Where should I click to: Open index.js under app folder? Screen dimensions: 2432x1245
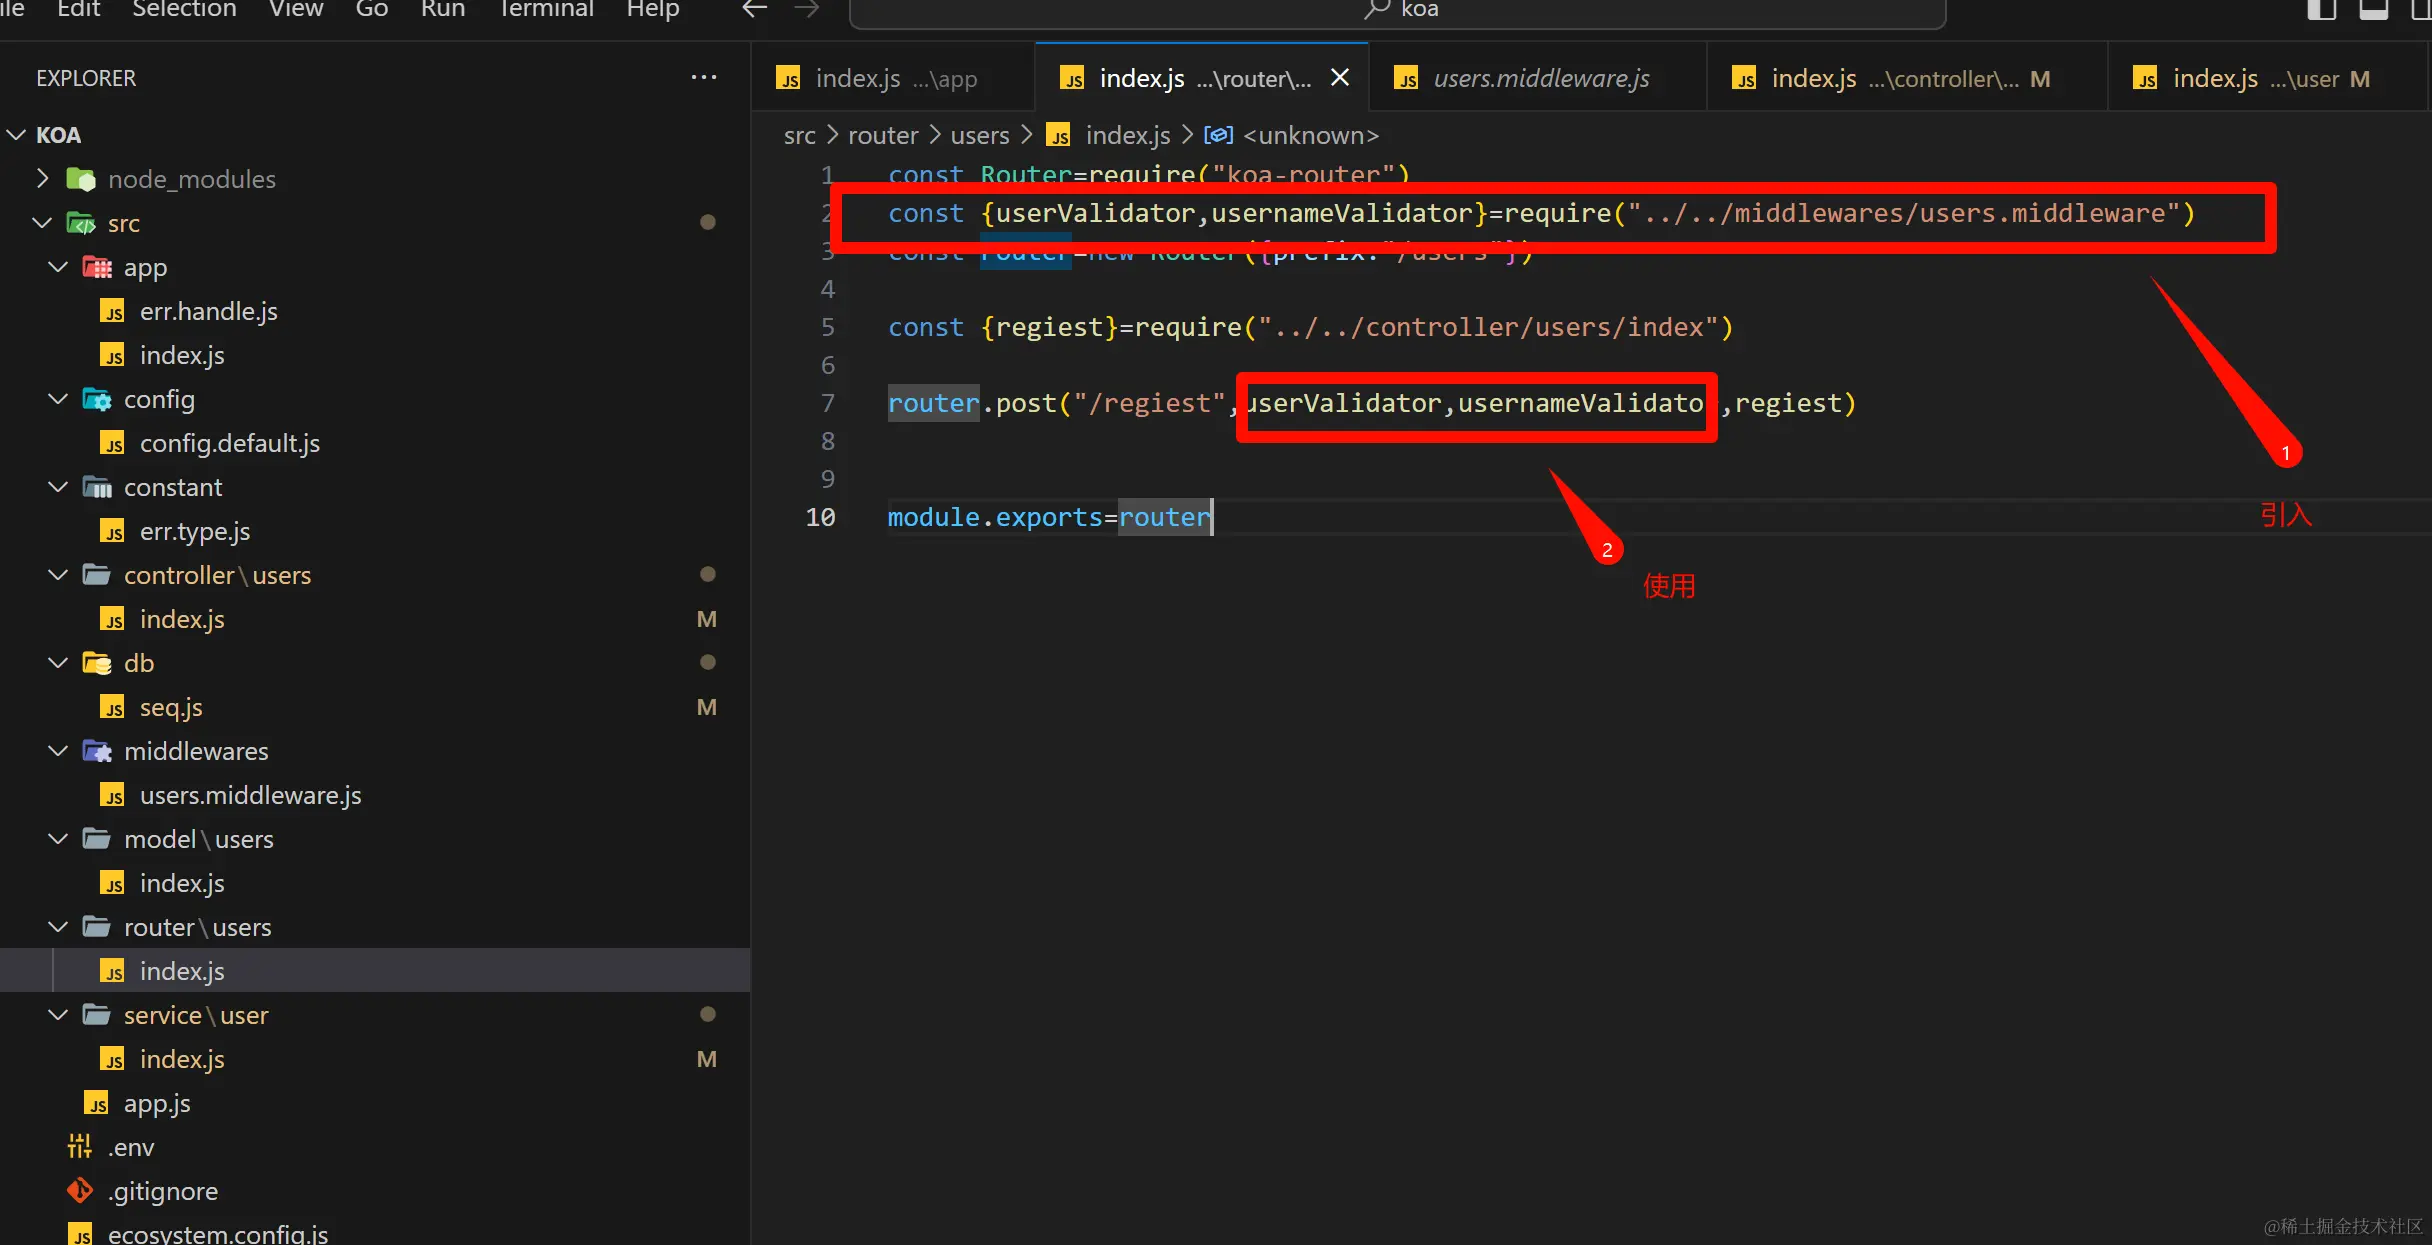[x=375, y=355]
